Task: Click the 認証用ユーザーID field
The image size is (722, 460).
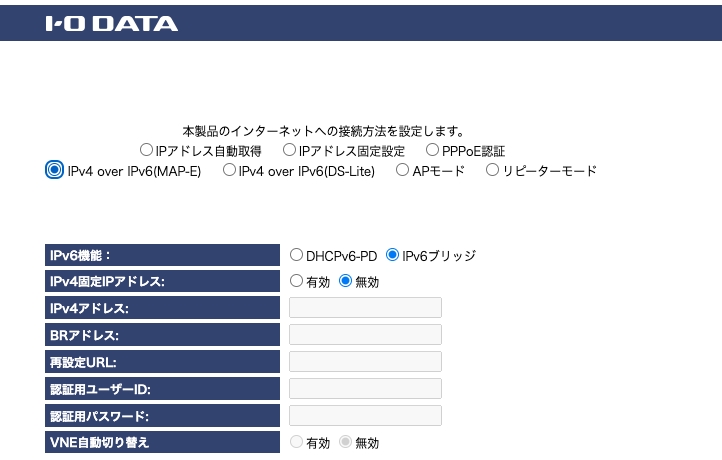Action: 365,388
